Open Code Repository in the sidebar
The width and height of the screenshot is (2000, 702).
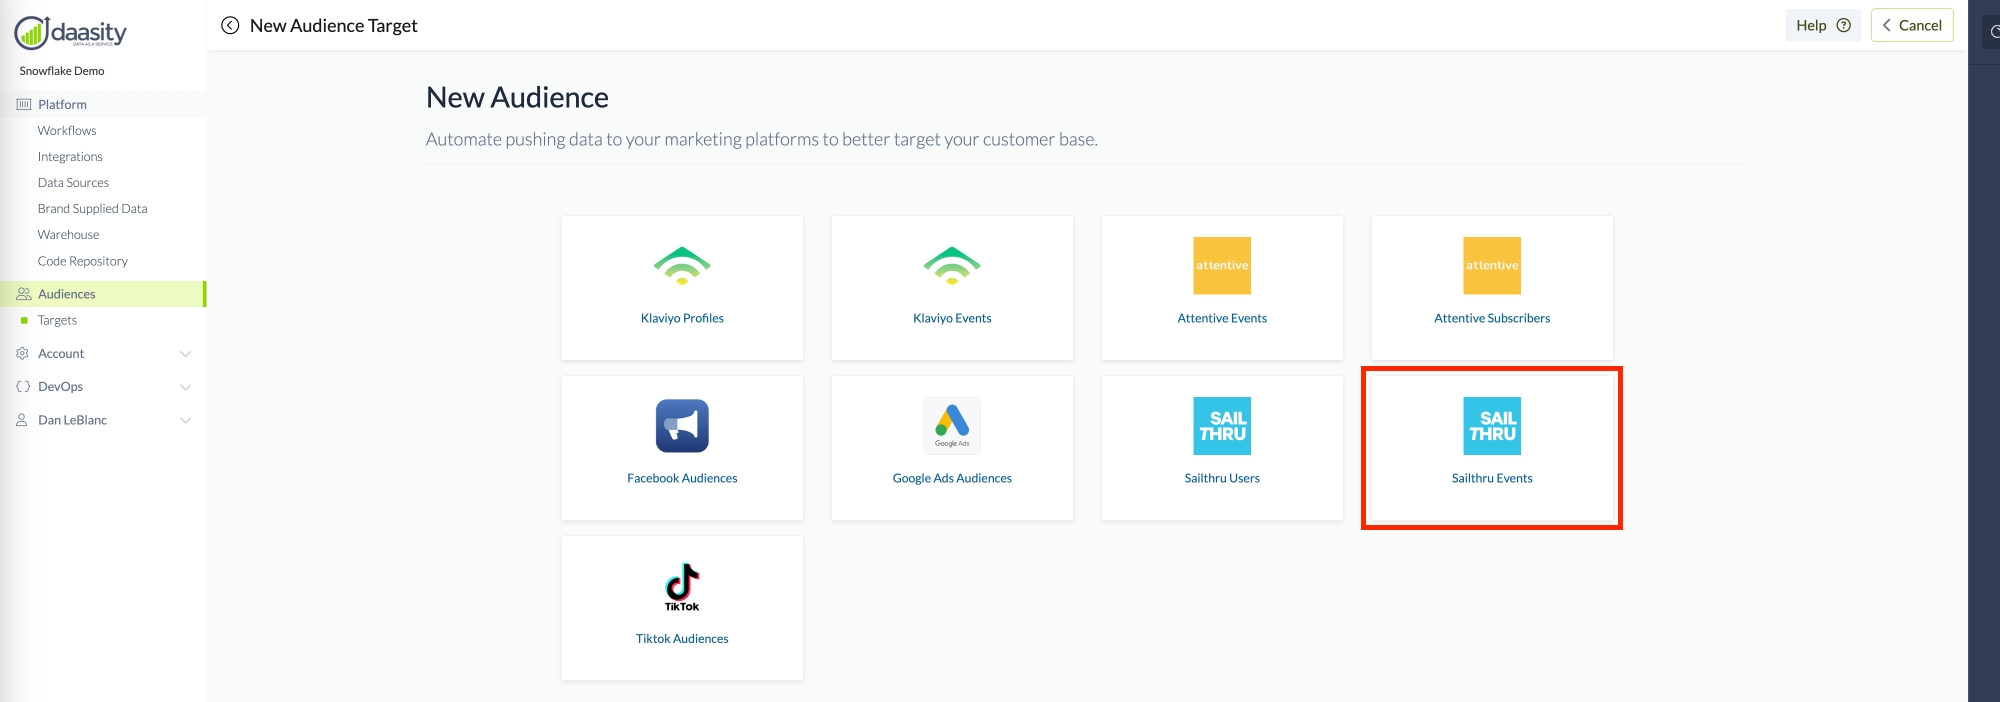[x=83, y=262]
